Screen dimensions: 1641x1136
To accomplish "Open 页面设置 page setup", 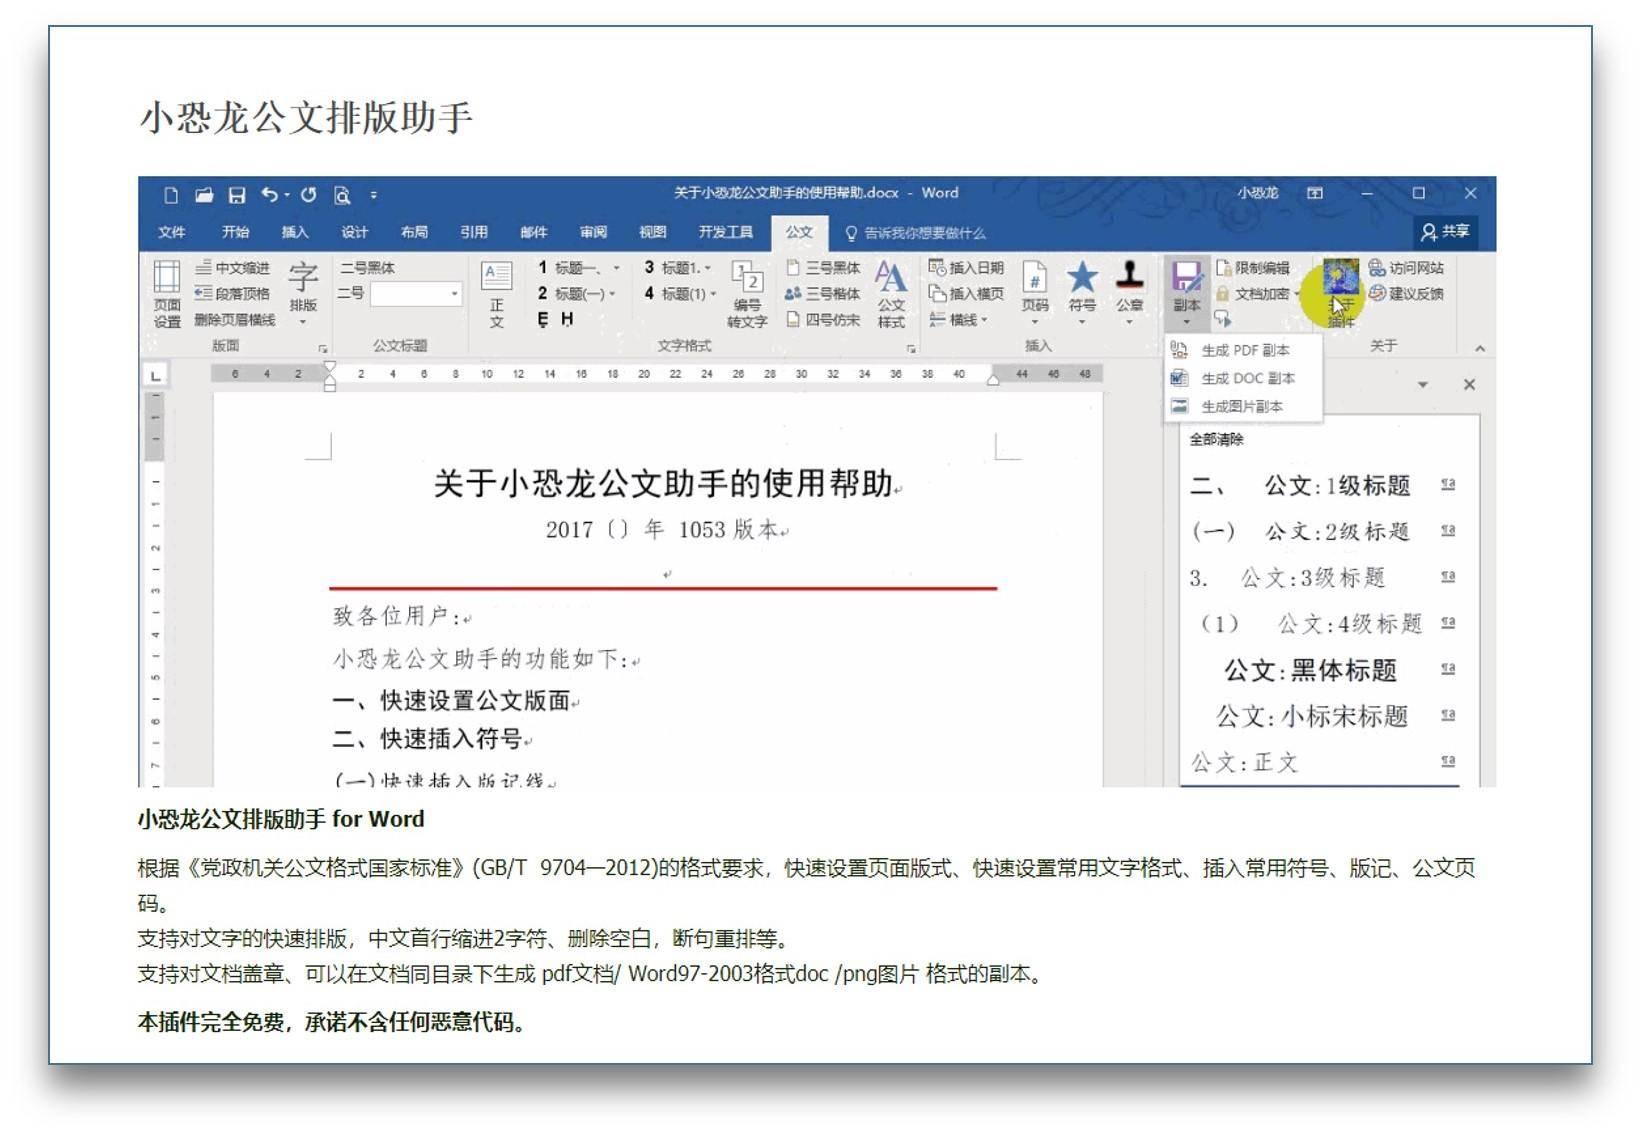I will [167, 293].
